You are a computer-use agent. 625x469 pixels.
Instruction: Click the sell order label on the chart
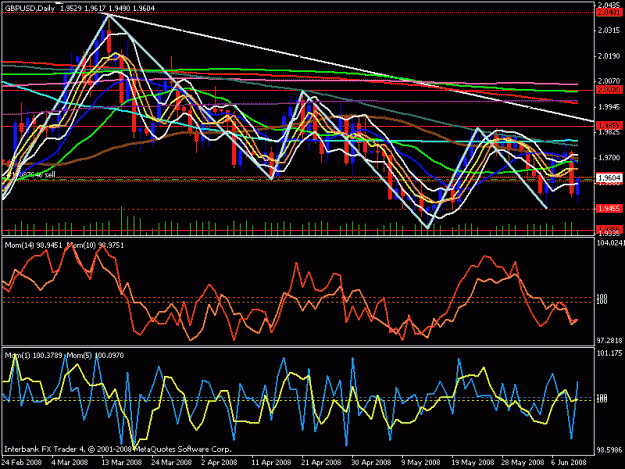[29, 175]
